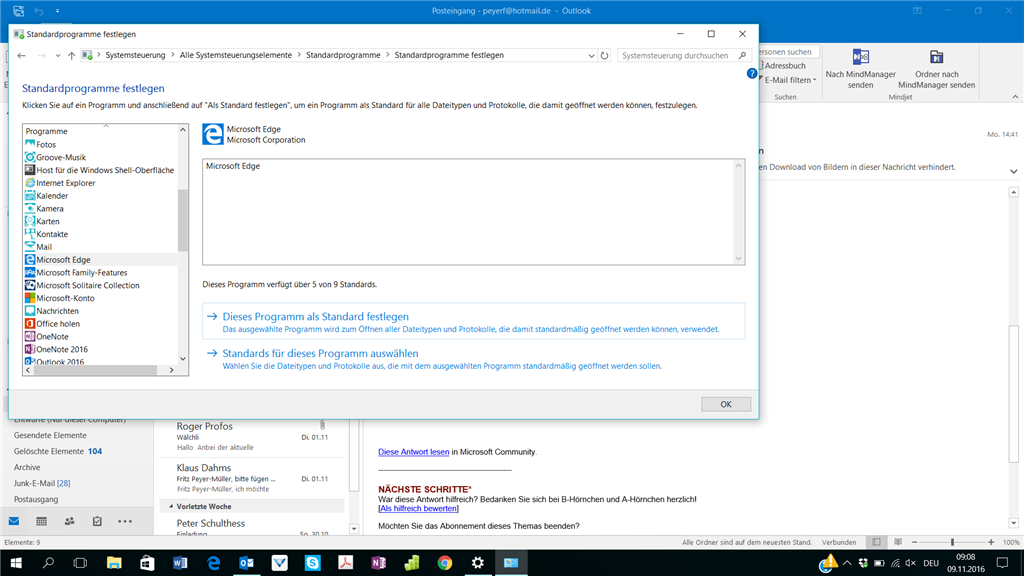Expand the Outlook message header chevron
Screen dimensions: 1024x576
[x=1013, y=171]
